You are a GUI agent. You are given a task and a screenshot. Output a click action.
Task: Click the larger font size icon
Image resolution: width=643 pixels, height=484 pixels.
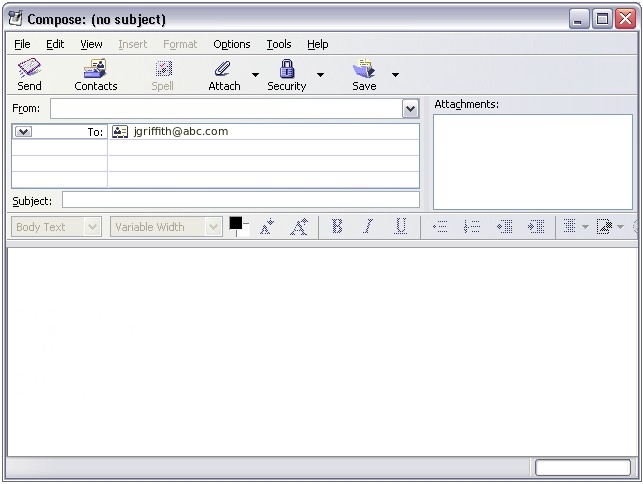(298, 227)
